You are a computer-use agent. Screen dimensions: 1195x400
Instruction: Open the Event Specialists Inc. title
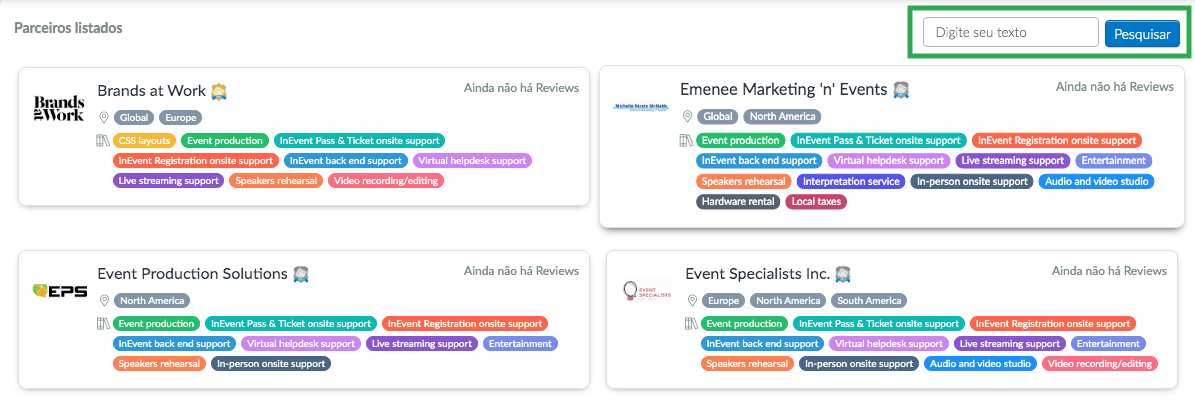click(757, 273)
